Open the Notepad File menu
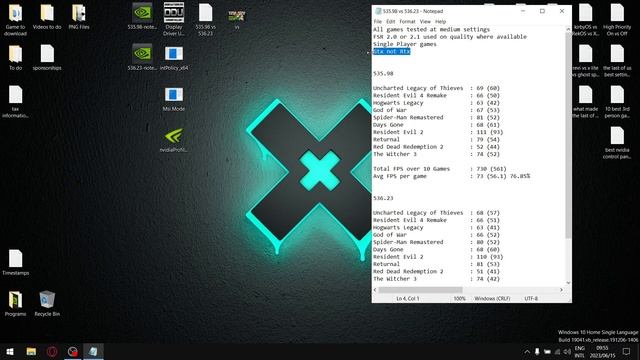This screenshot has width=640, height=360. click(378, 22)
